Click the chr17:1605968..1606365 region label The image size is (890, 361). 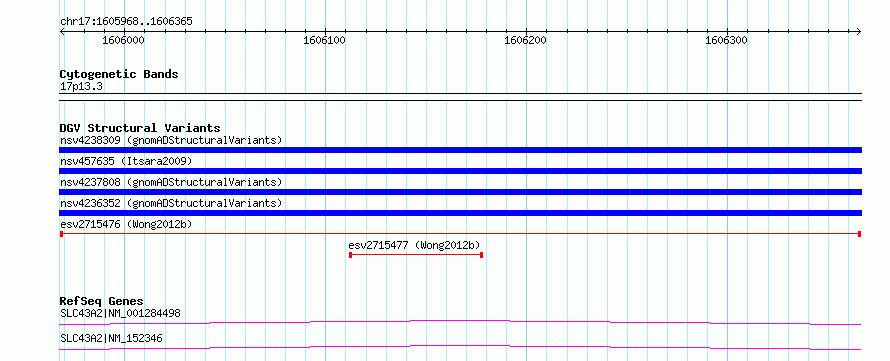point(126,22)
